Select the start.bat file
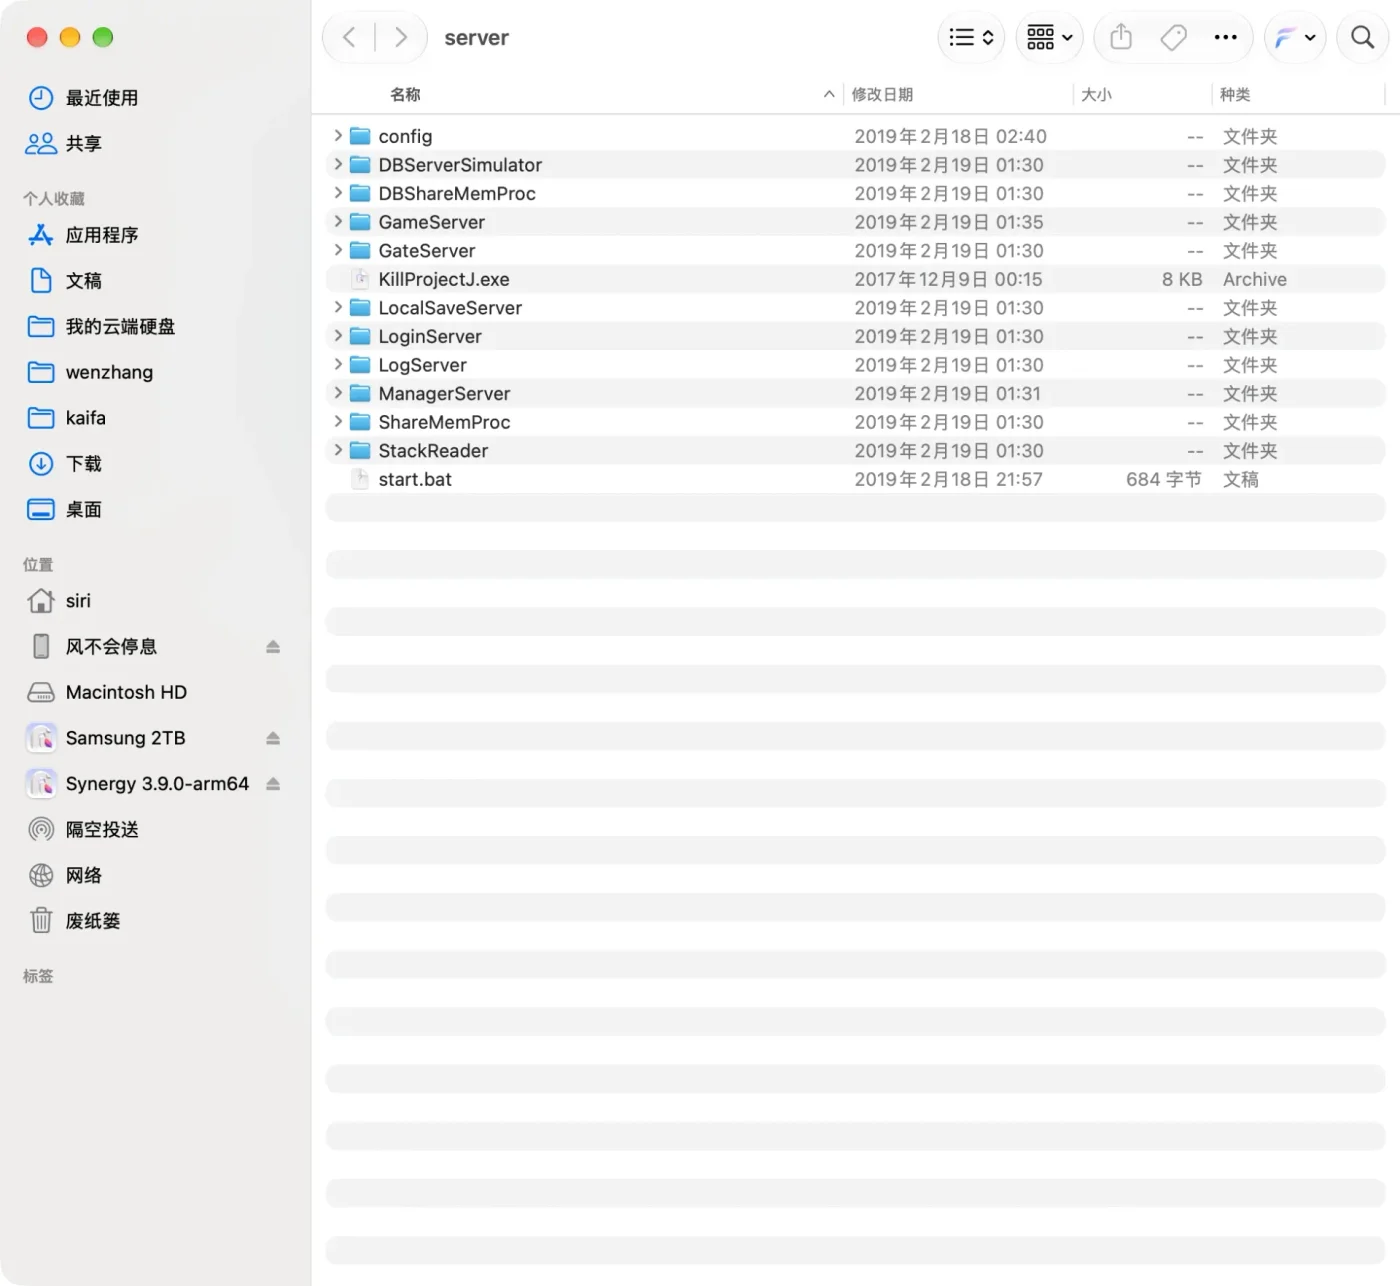The height and width of the screenshot is (1286, 1400). pos(855,479)
